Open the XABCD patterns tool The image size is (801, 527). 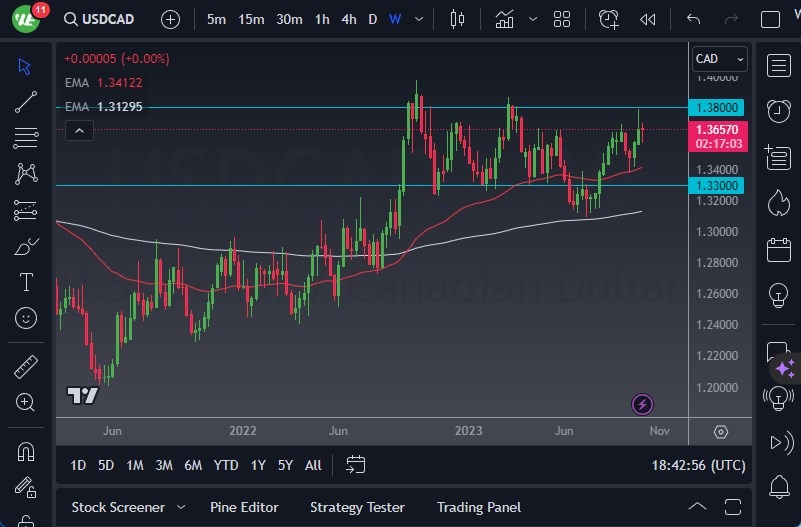pyautogui.click(x=26, y=174)
